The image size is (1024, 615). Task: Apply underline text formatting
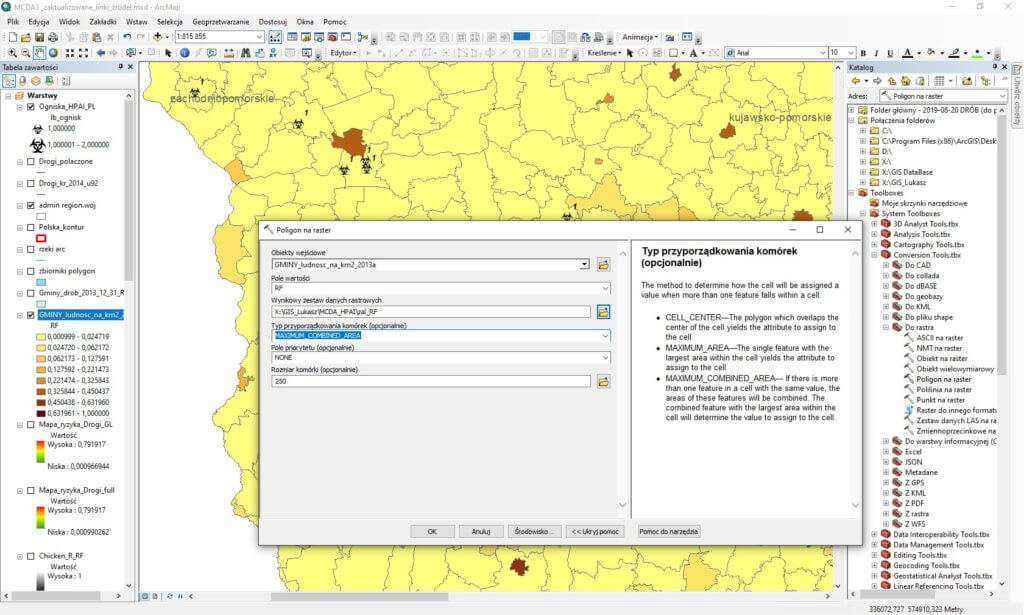click(888, 53)
